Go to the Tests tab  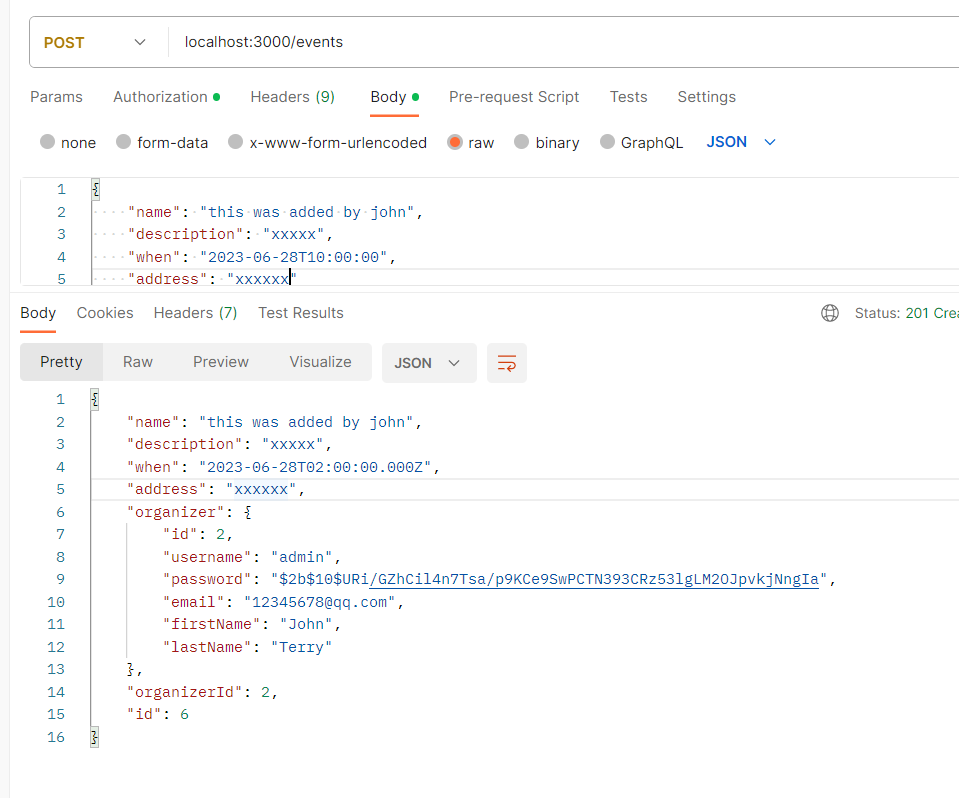[628, 97]
